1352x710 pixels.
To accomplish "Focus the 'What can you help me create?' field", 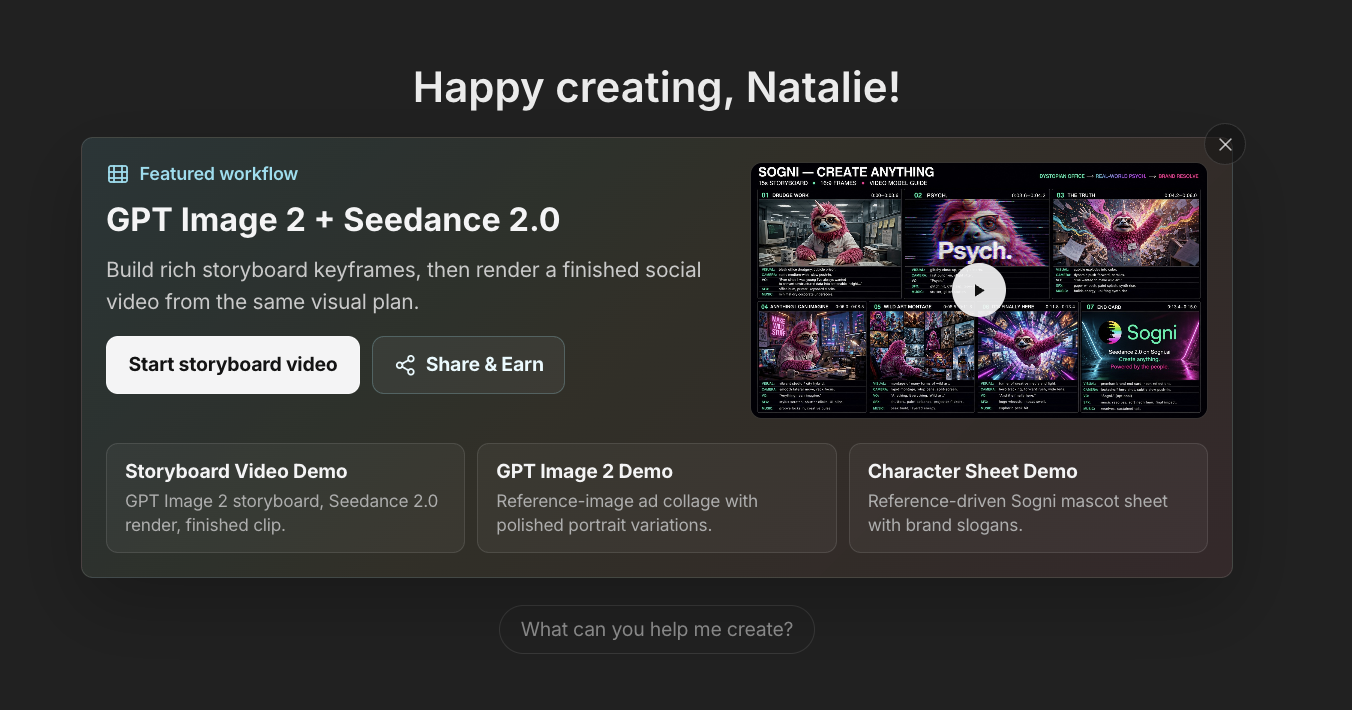I will tap(657, 630).
